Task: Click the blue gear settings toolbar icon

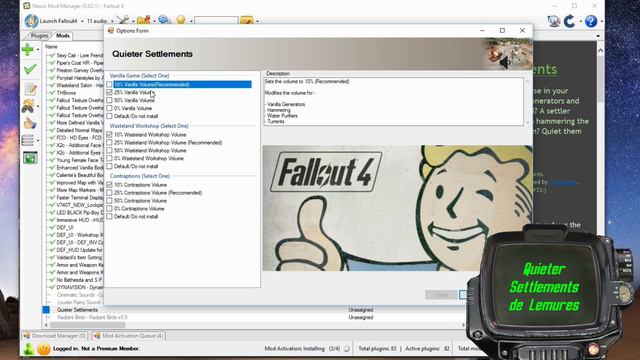Action: tap(164, 20)
